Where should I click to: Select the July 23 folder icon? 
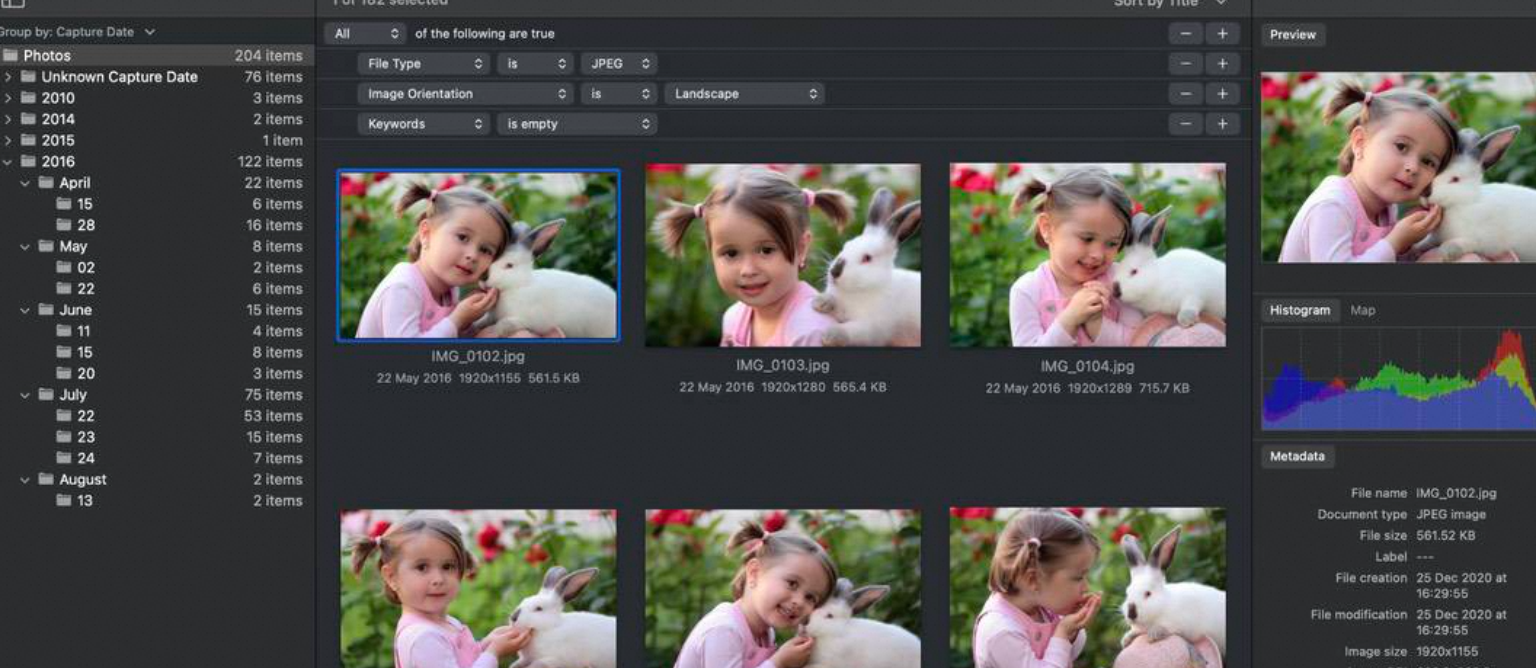coord(64,437)
